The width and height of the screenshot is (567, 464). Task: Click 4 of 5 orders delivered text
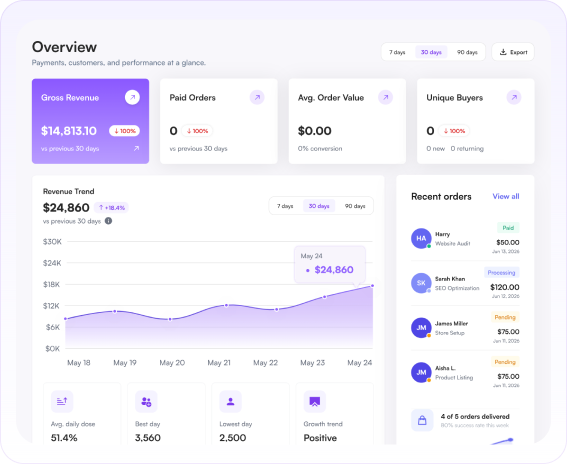[475, 417]
